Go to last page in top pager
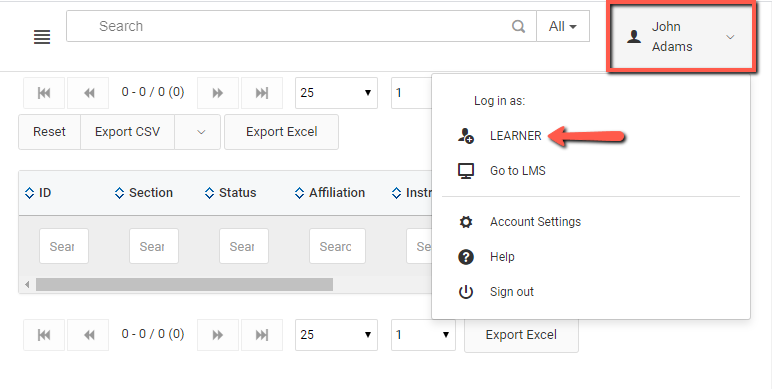 [262, 93]
